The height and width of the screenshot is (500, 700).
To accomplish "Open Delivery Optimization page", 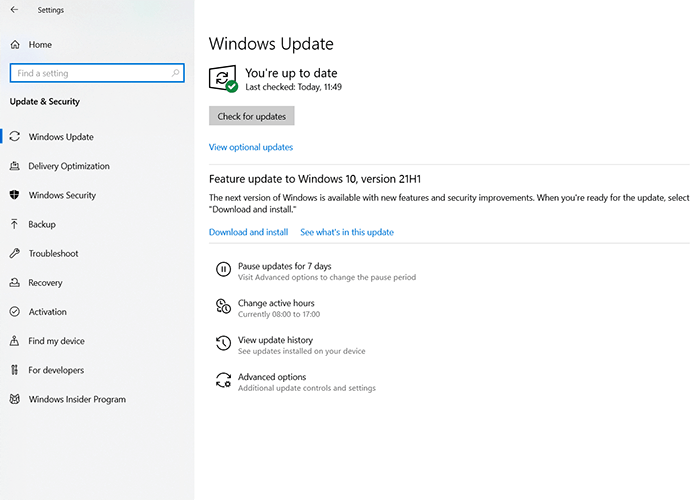I will point(69,166).
